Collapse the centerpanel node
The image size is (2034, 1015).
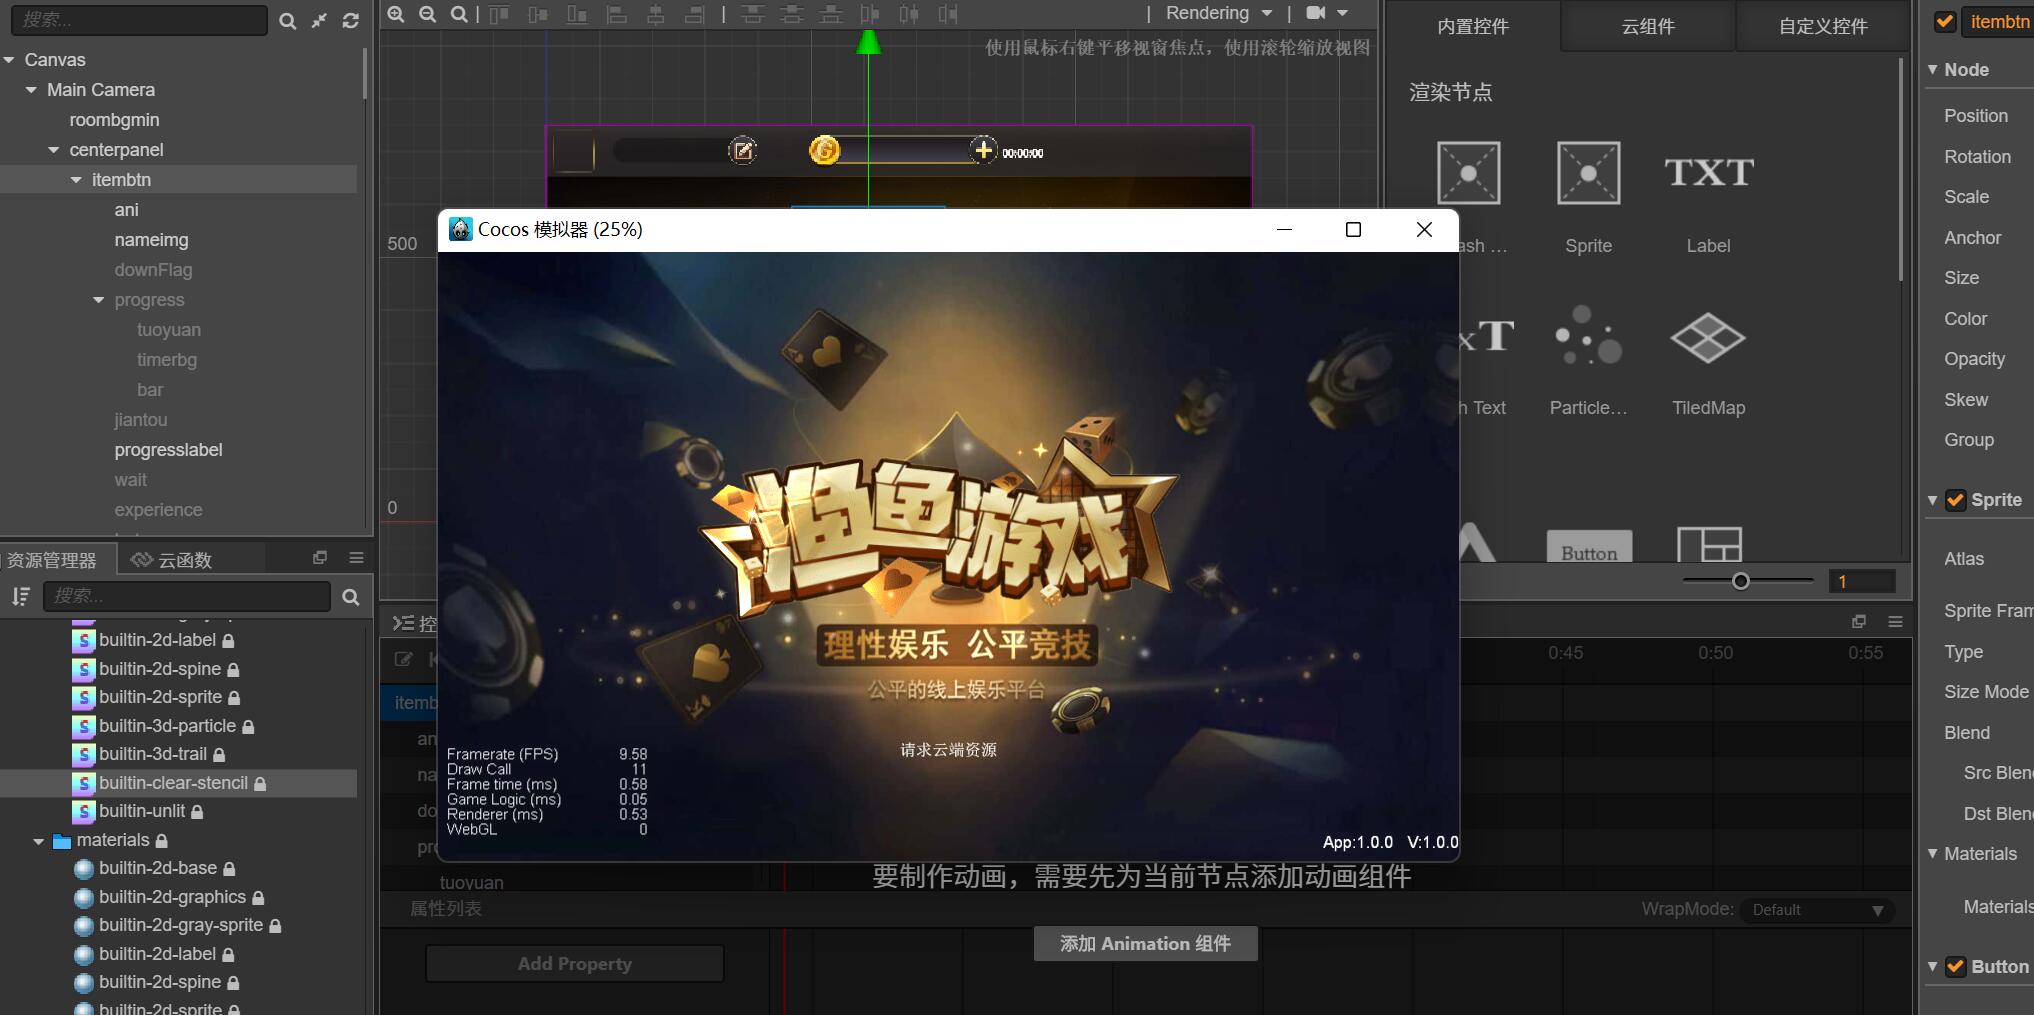[x=54, y=150]
